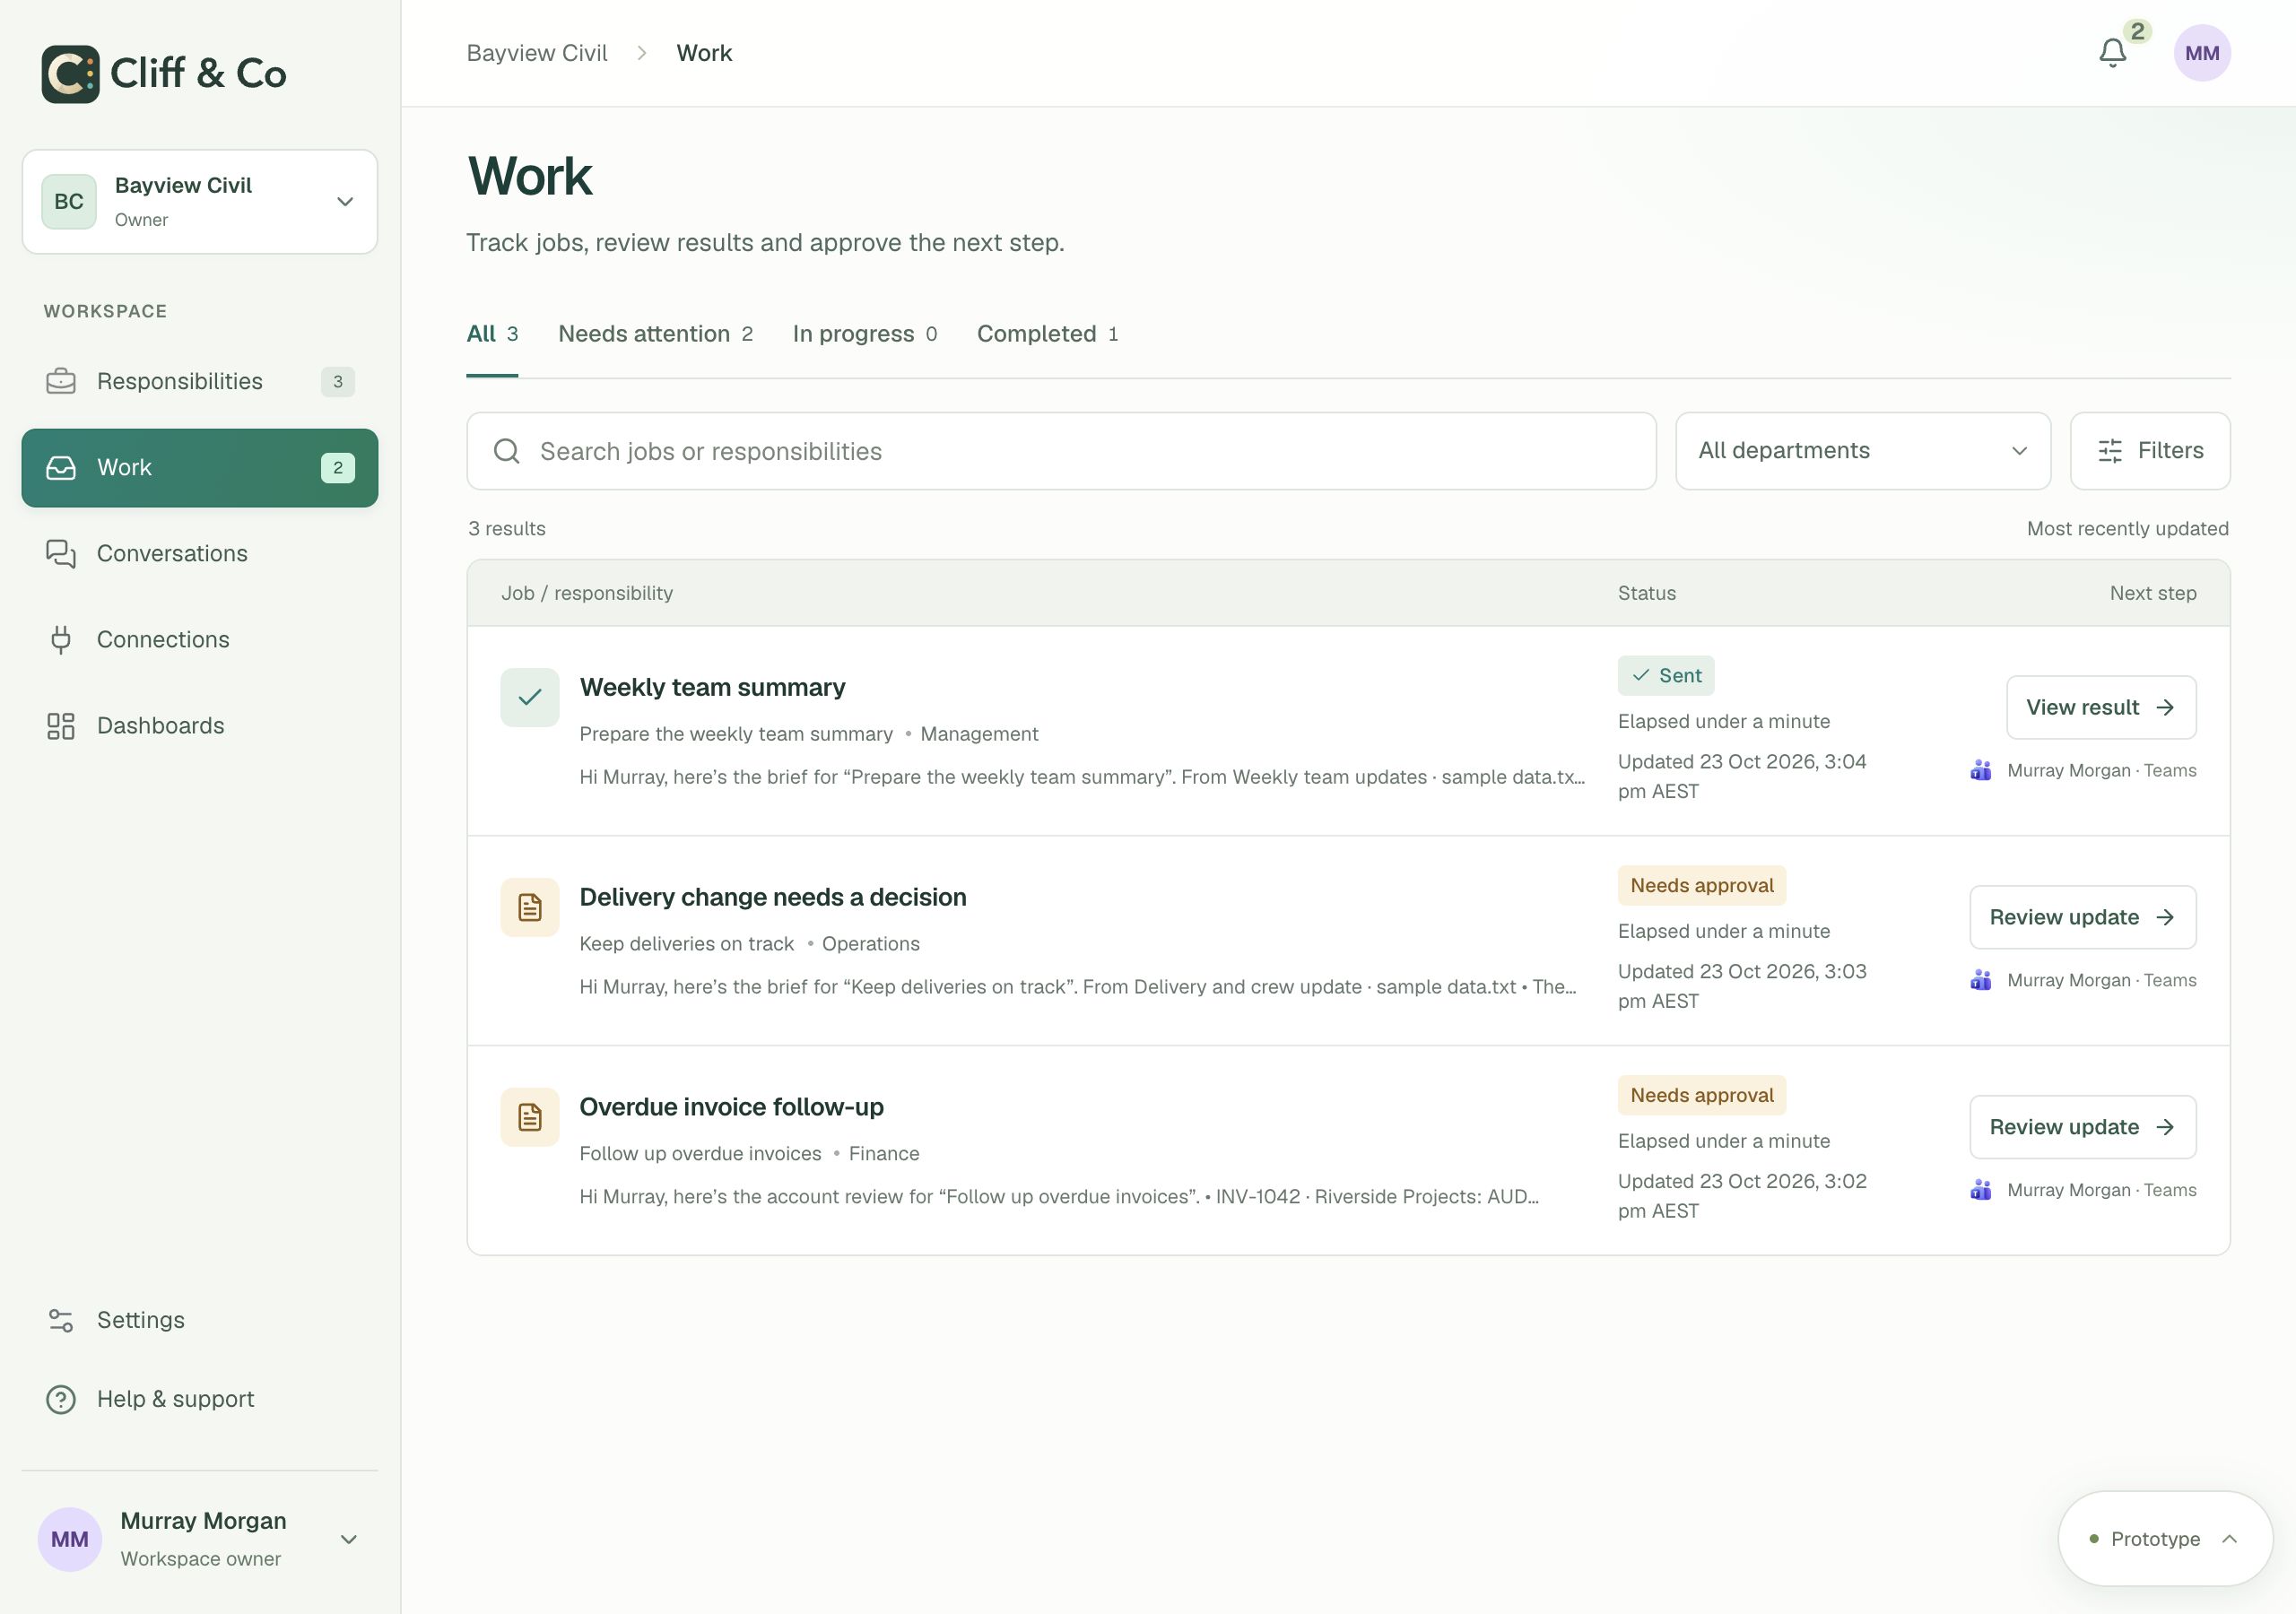Switch to the Needs attention tab

point(655,334)
